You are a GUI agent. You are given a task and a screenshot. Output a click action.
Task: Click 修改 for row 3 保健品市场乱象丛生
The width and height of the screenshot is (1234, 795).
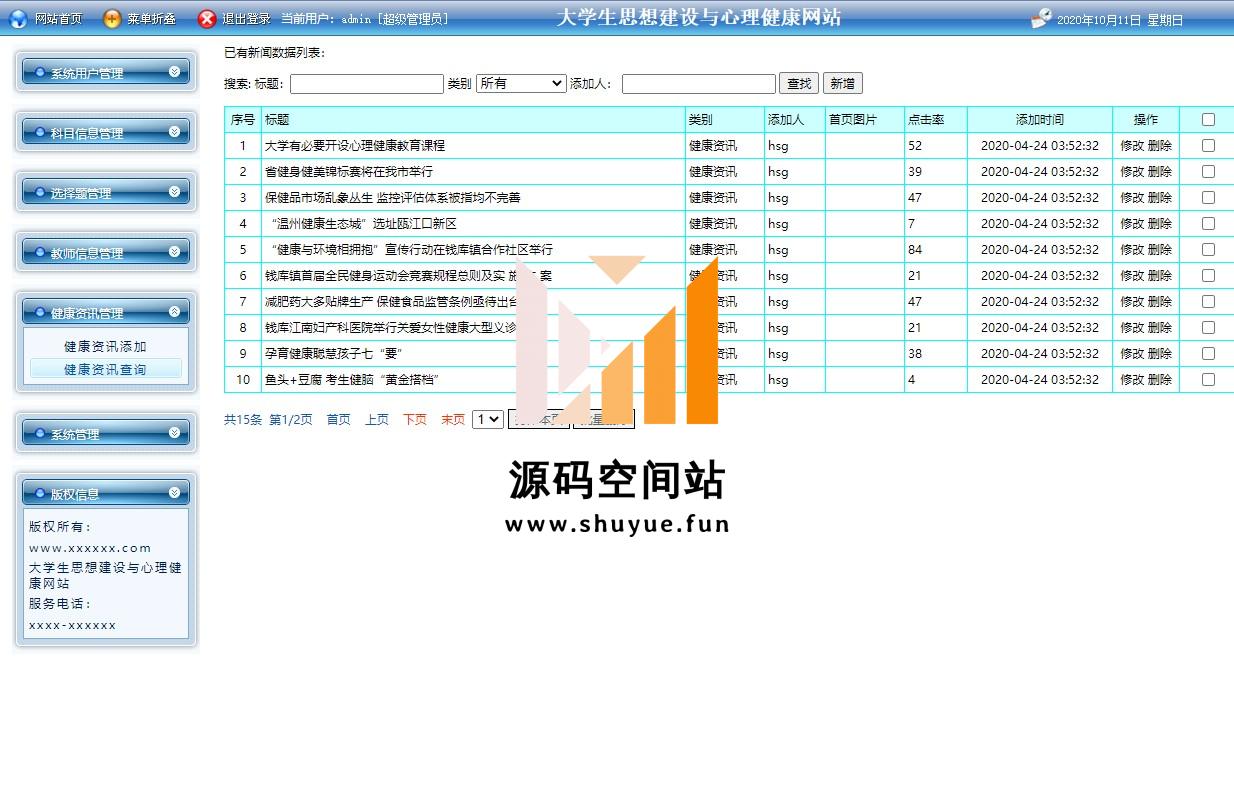click(x=1132, y=197)
